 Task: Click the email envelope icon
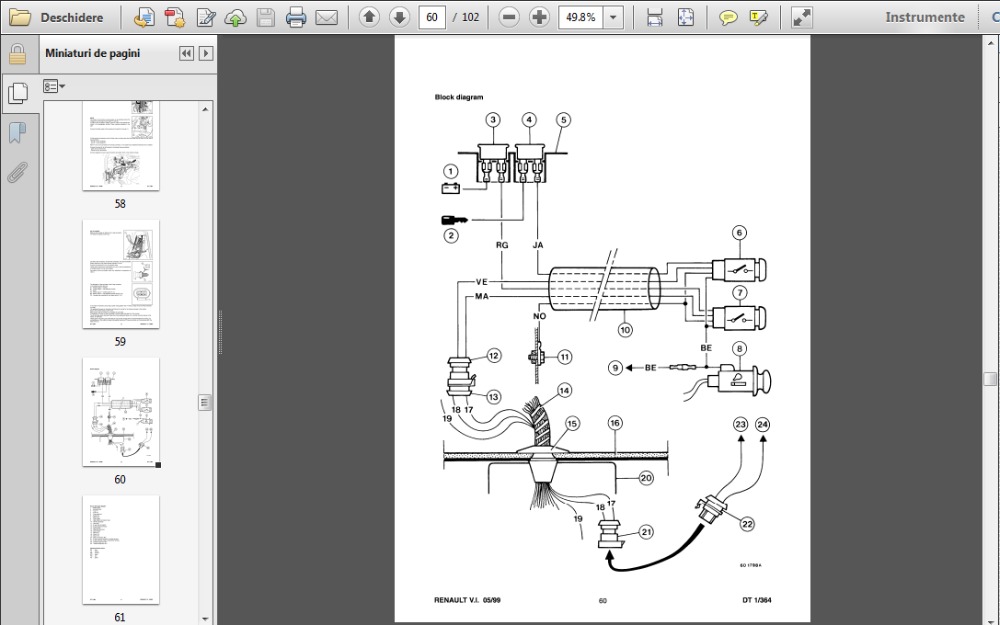326,17
